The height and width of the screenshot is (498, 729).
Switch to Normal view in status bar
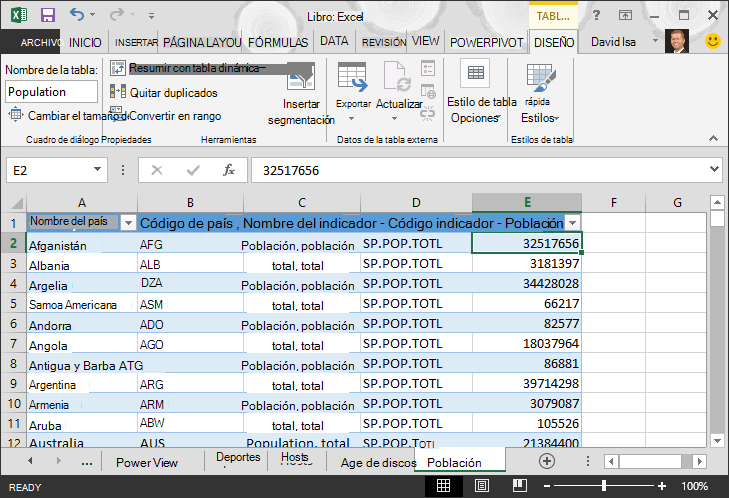(444, 486)
